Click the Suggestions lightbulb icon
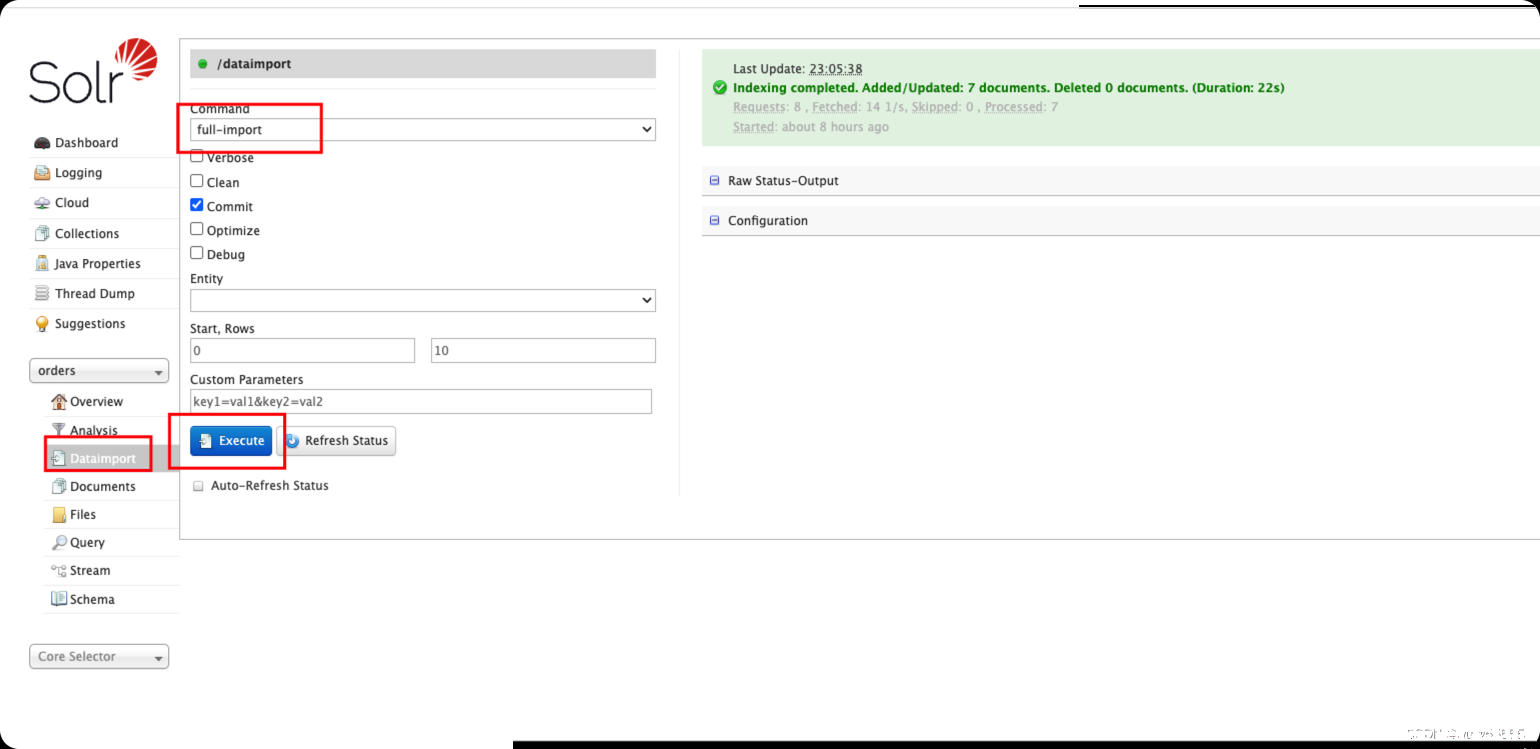 [x=42, y=323]
